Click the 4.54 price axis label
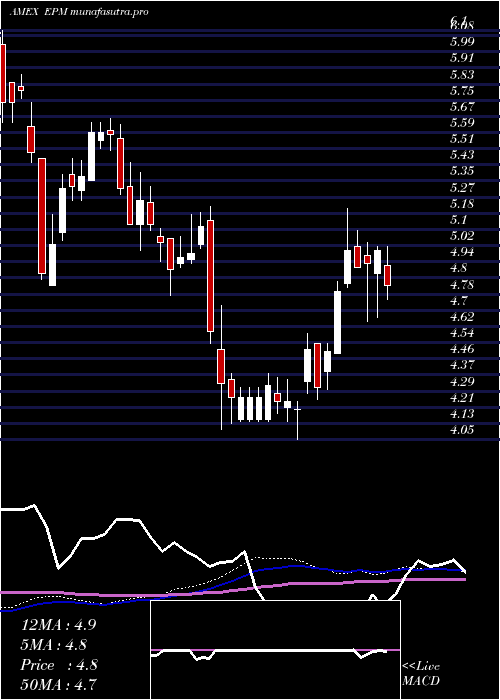 [x=462, y=333]
